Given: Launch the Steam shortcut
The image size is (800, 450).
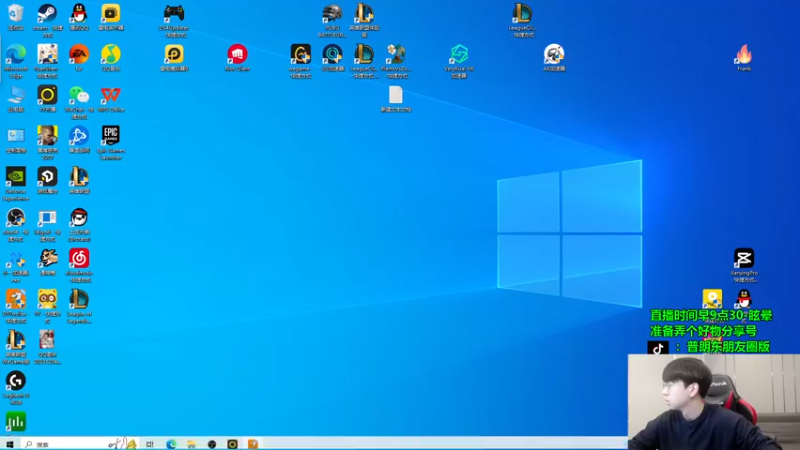Looking at the screenshot, I should pyautogui.click(x=47, y=13).
